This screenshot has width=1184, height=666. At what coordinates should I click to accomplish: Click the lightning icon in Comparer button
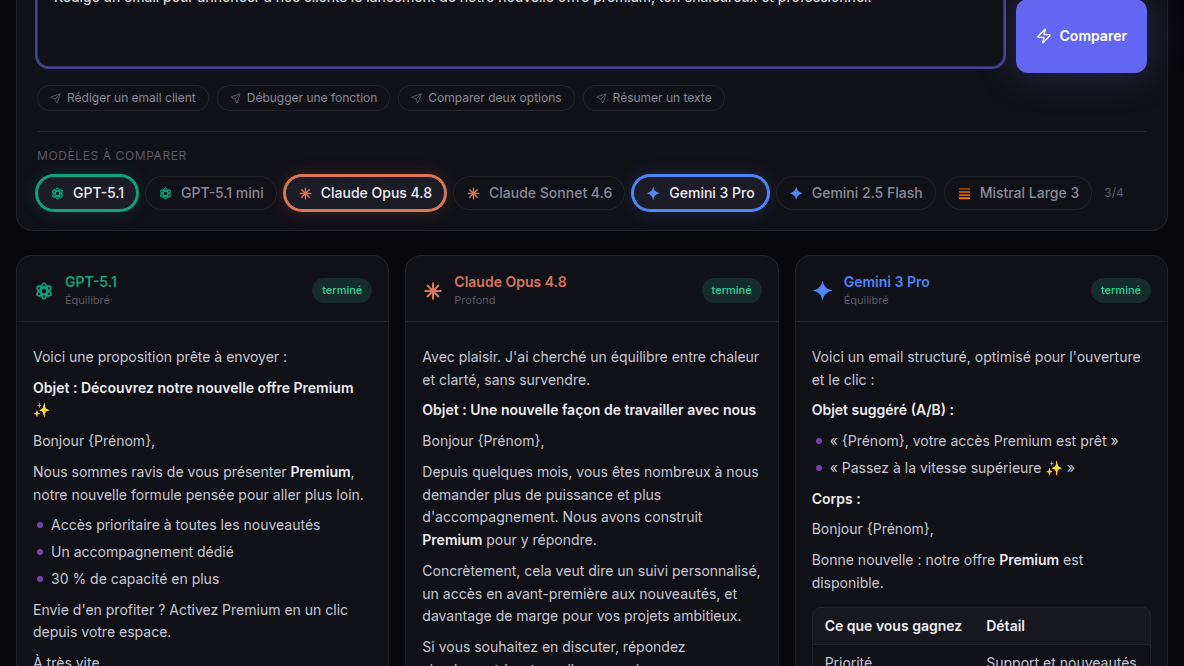(1044, 36)
